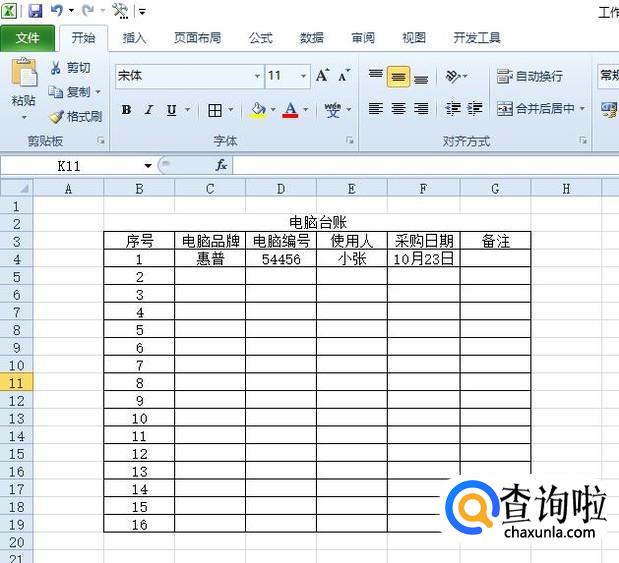Image resolution: width=619 pixels, height=563 pixels.
Task: Open the font color dropdown arrow
Action: pyautogui.click(x=306, y=109)
